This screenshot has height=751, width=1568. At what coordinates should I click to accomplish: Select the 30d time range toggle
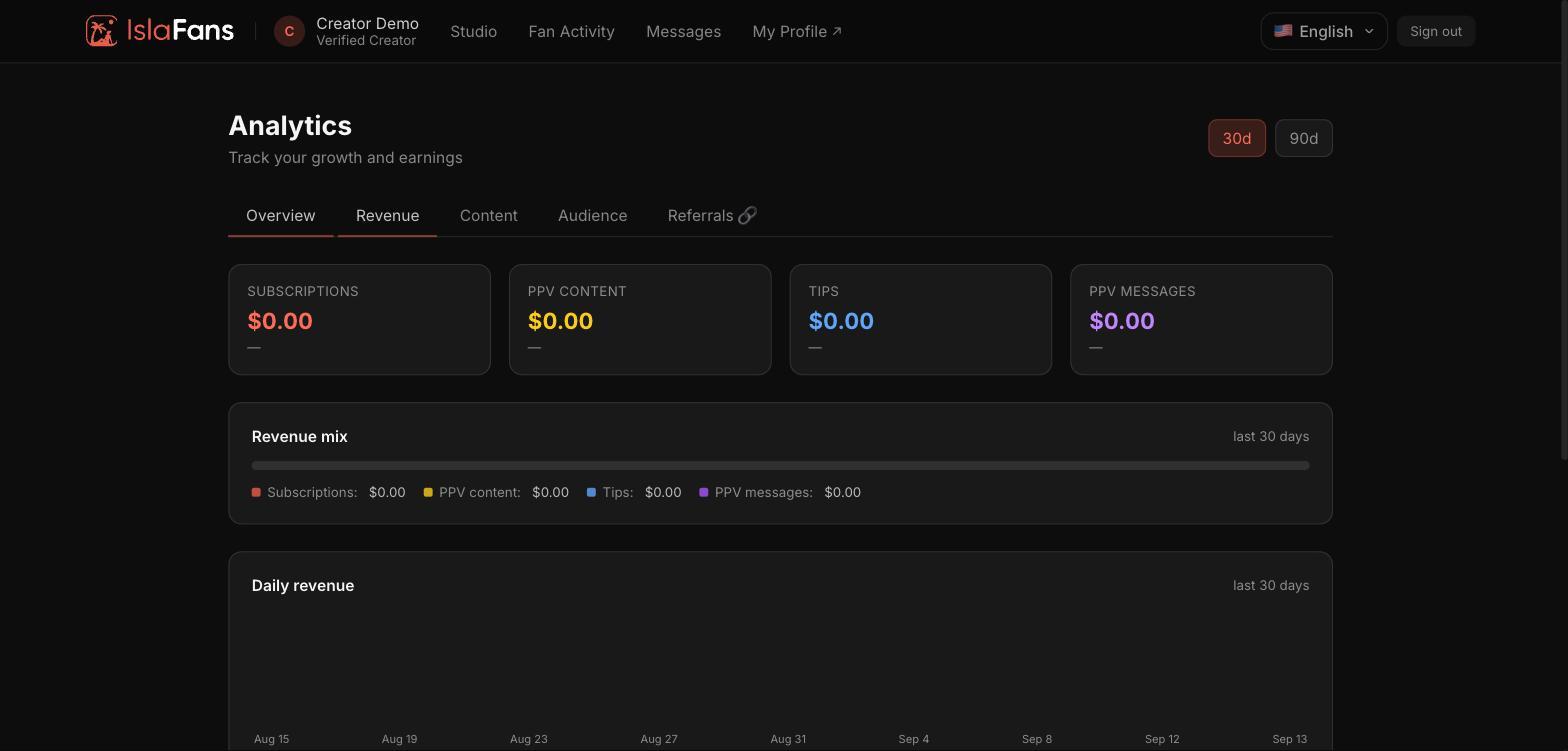click(x=1237, y=138)
